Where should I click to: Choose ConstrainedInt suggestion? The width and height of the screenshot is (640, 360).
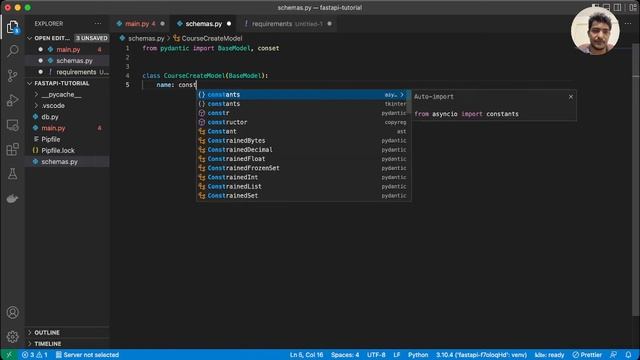pos(302,177)
